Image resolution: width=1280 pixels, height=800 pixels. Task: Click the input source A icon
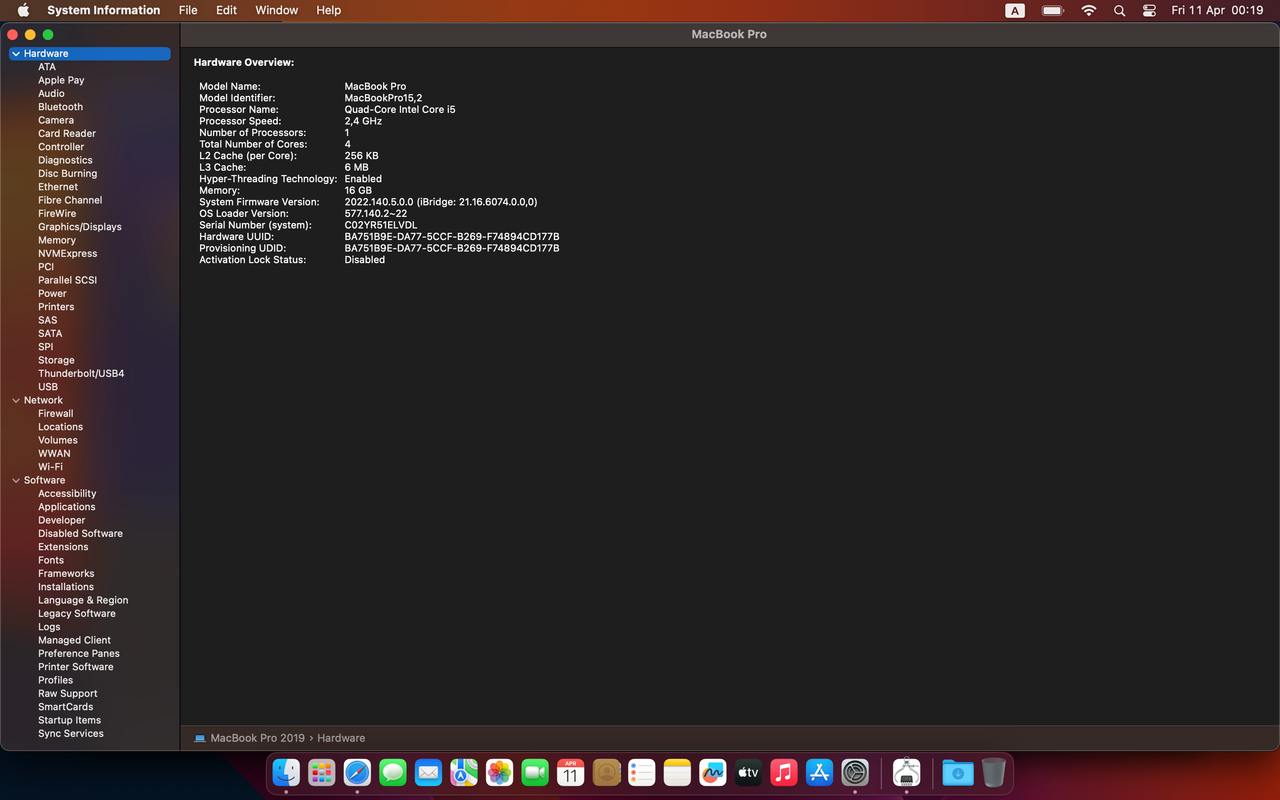point(1014,10)
